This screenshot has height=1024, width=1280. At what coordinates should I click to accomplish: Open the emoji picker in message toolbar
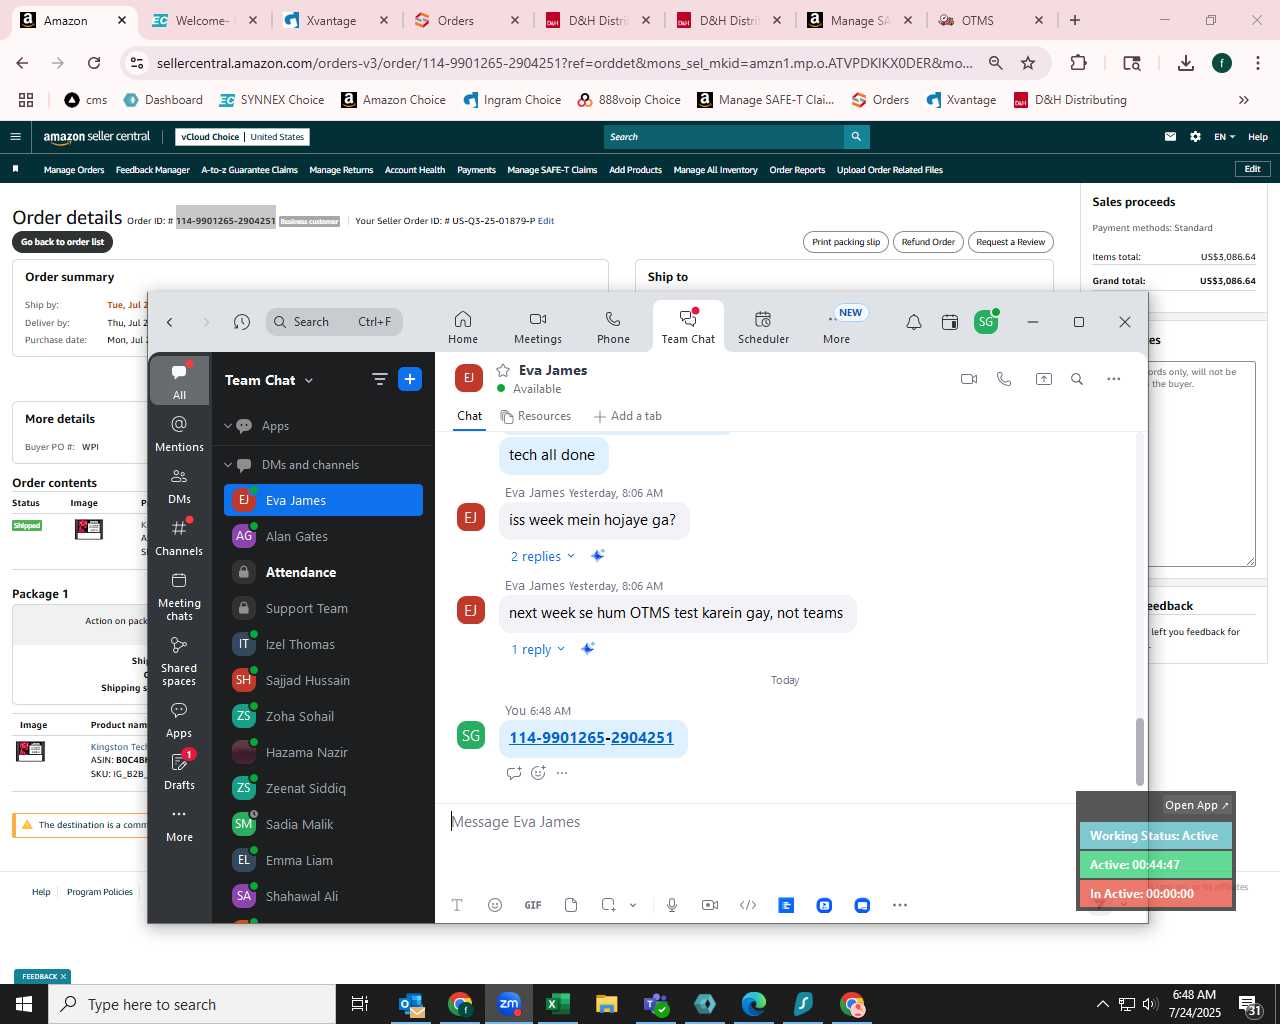pyautogui.click(x=495, y=905)
